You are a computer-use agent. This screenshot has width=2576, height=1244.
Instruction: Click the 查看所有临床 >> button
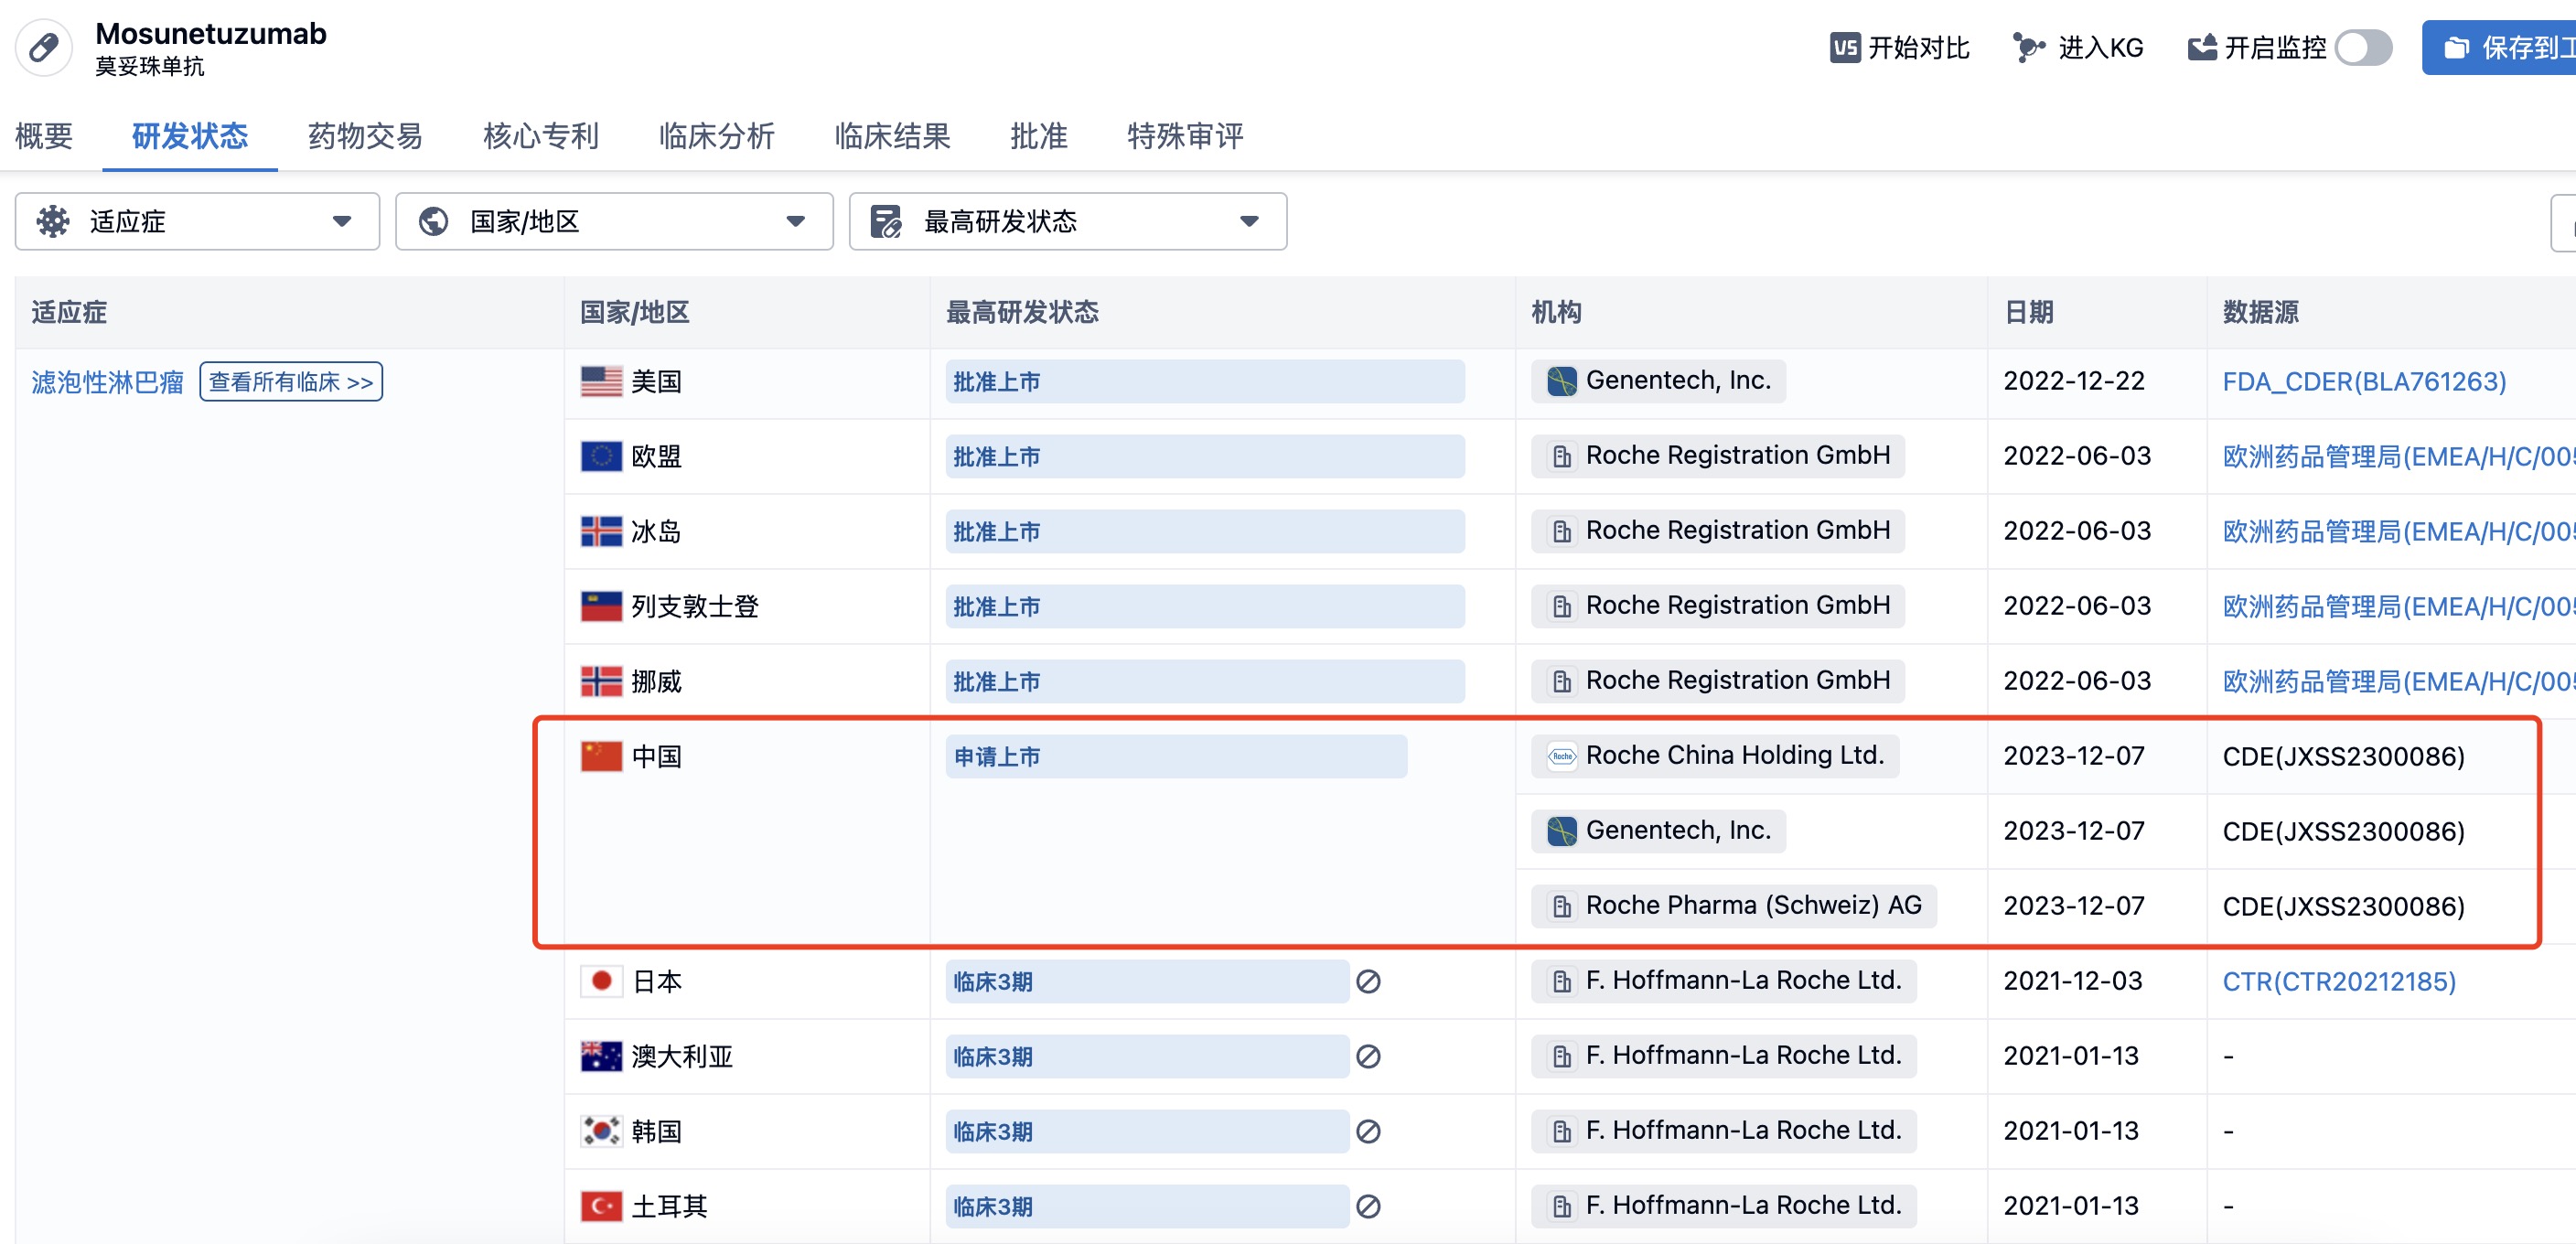[291, 382]
